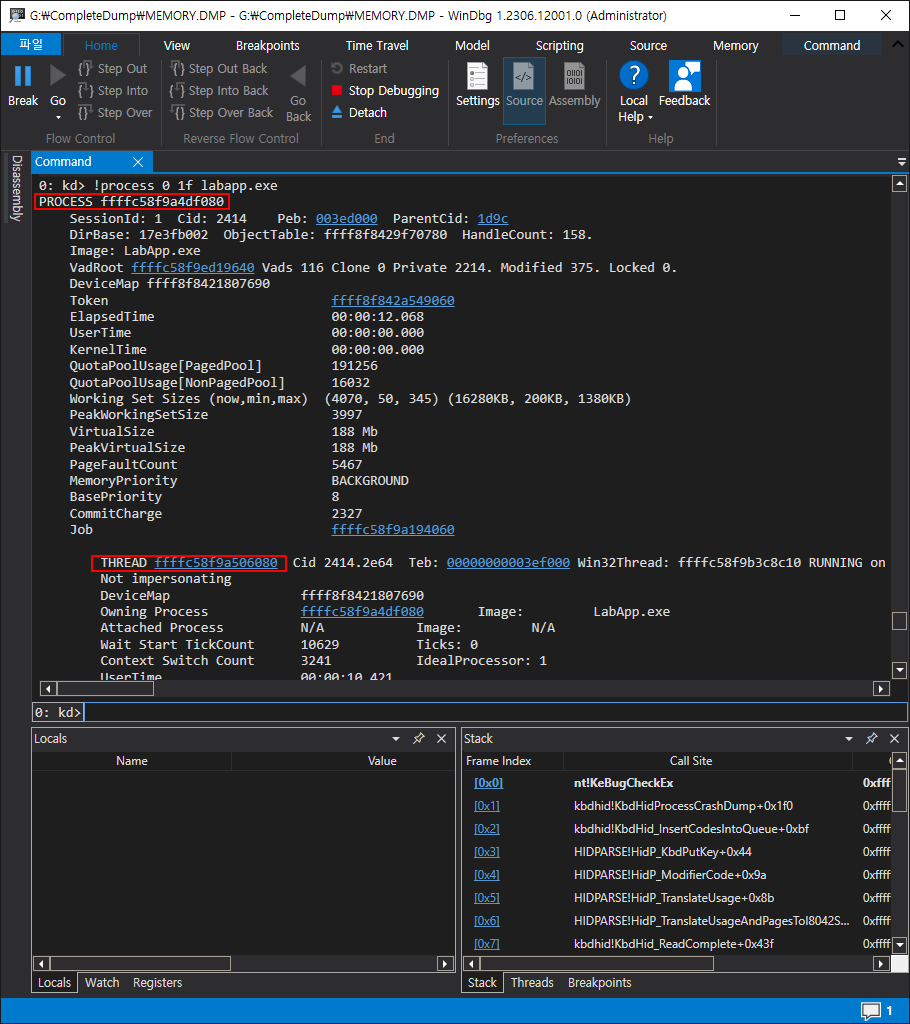Click Step Into in Flow Control
The height and width of the screenshot is (1024, 910).
point(112,91)
